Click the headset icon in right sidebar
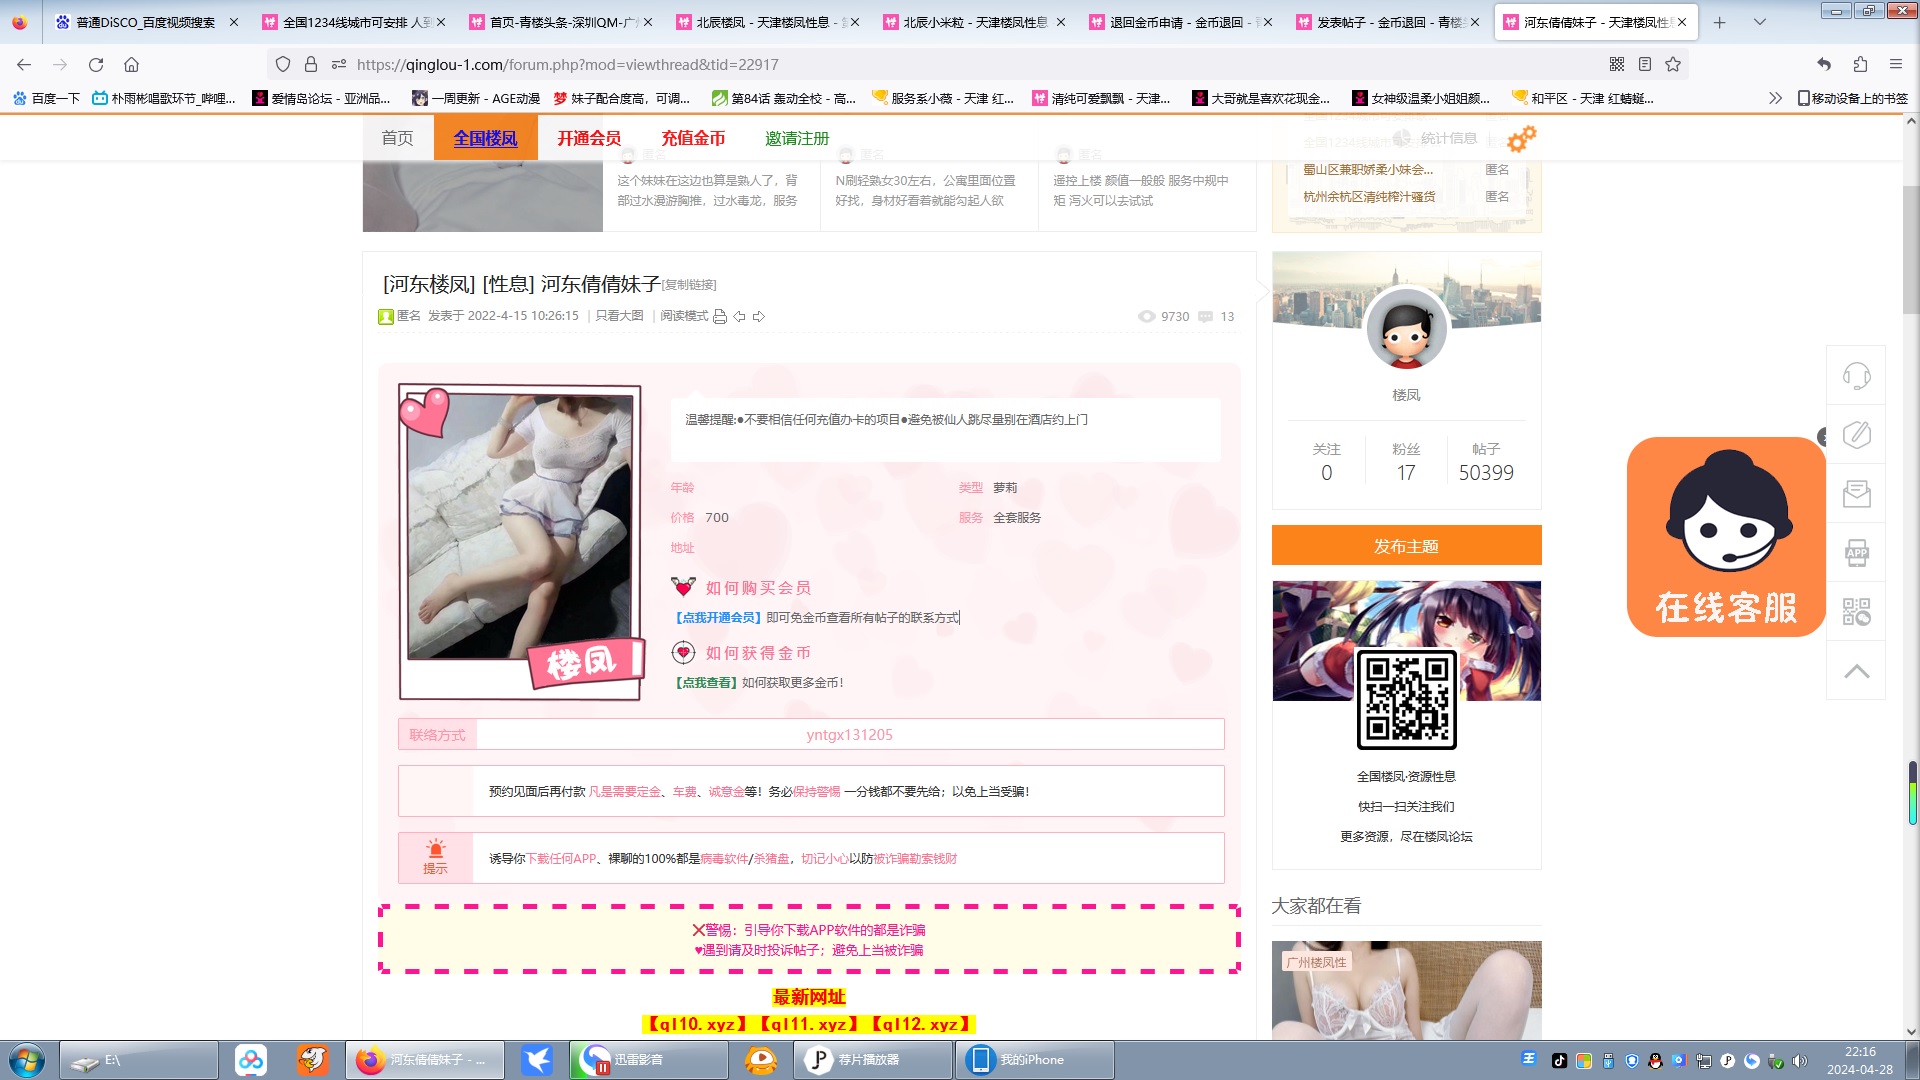The height and width of the screenshot is (1080, 1920). tap(1856, 376)
